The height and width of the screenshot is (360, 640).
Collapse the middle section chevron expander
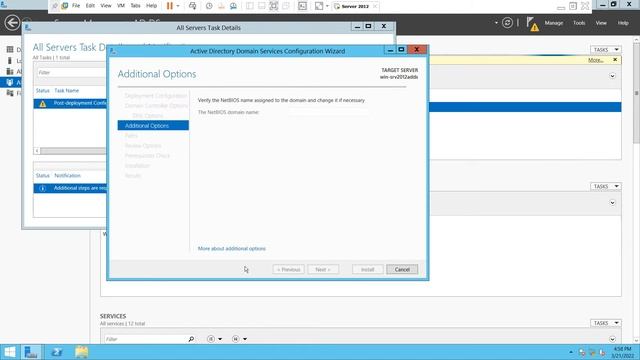[x=612, y=203]
